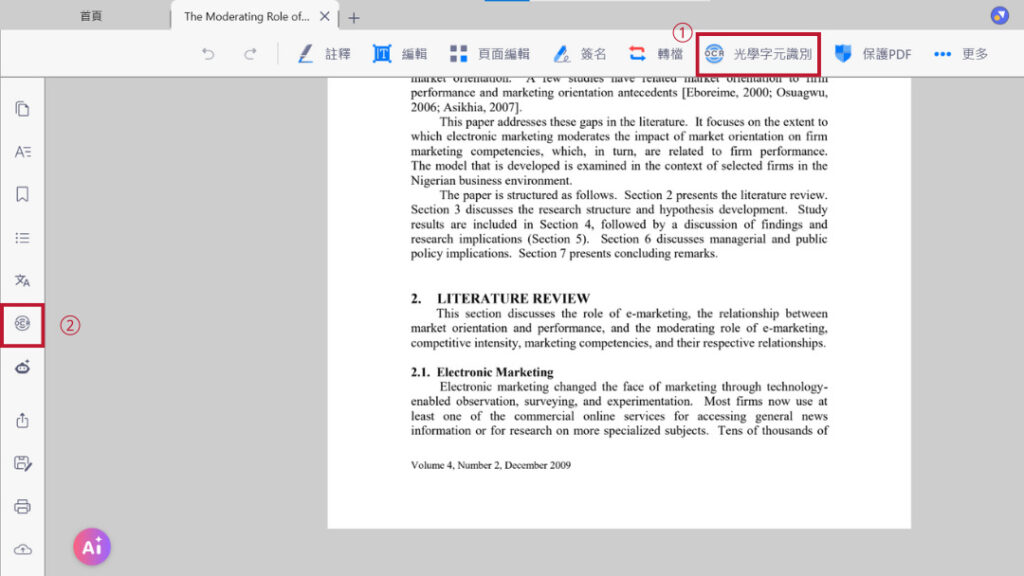Open the 轉檔 convert tool
The height and width of the screenshot is (576, 1024).
point(656,54)
